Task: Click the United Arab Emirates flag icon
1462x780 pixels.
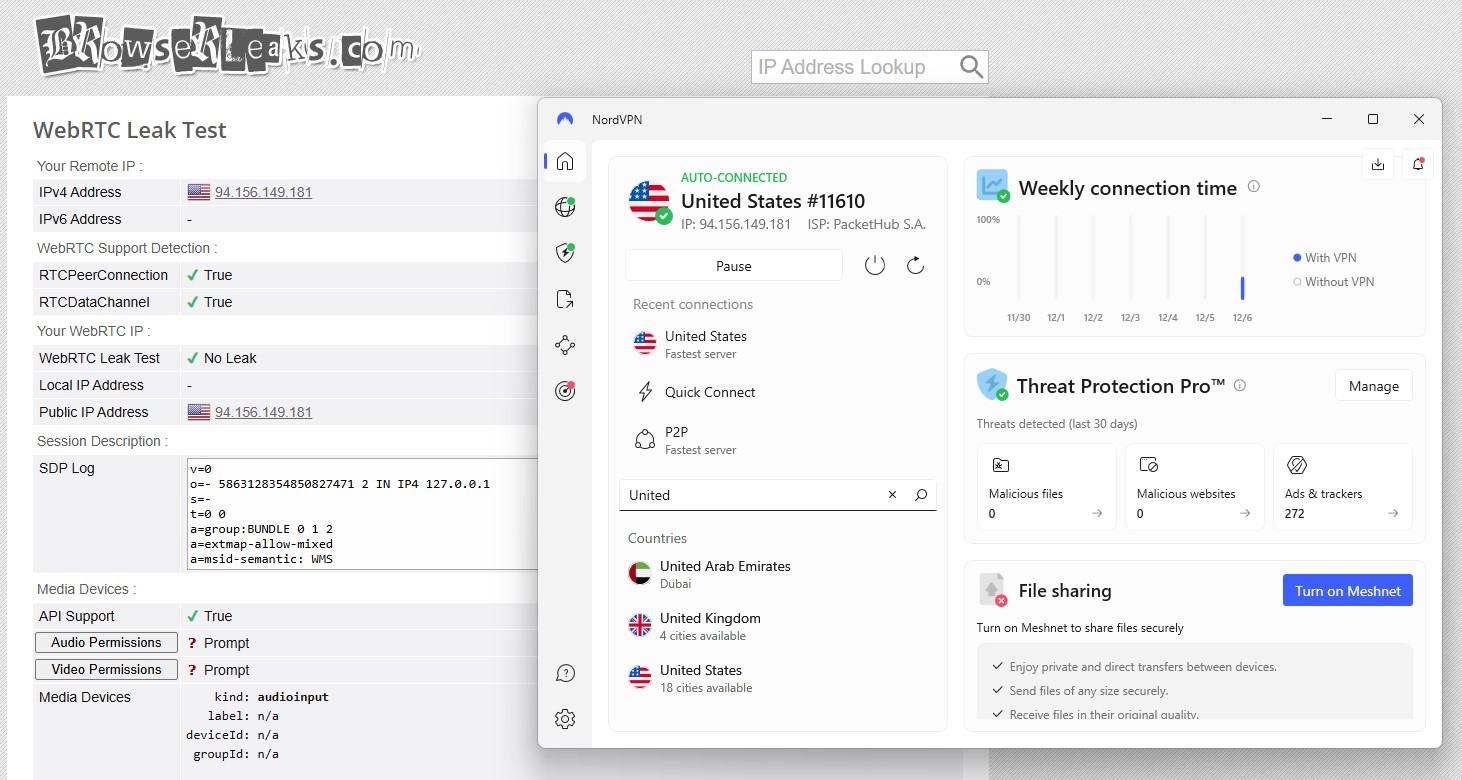Action: click(x=640, y=574)
